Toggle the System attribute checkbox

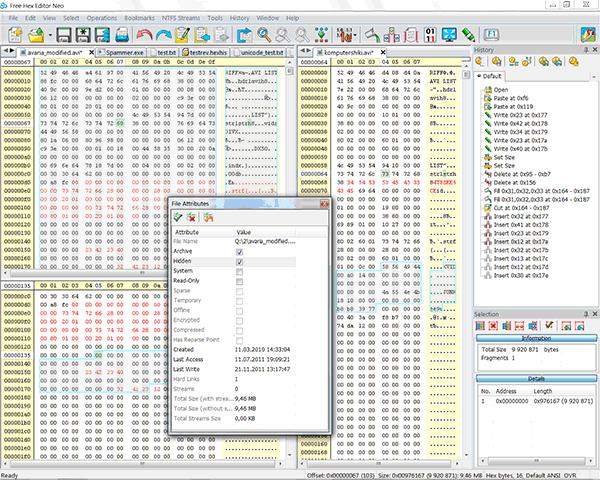pos(240,272)
